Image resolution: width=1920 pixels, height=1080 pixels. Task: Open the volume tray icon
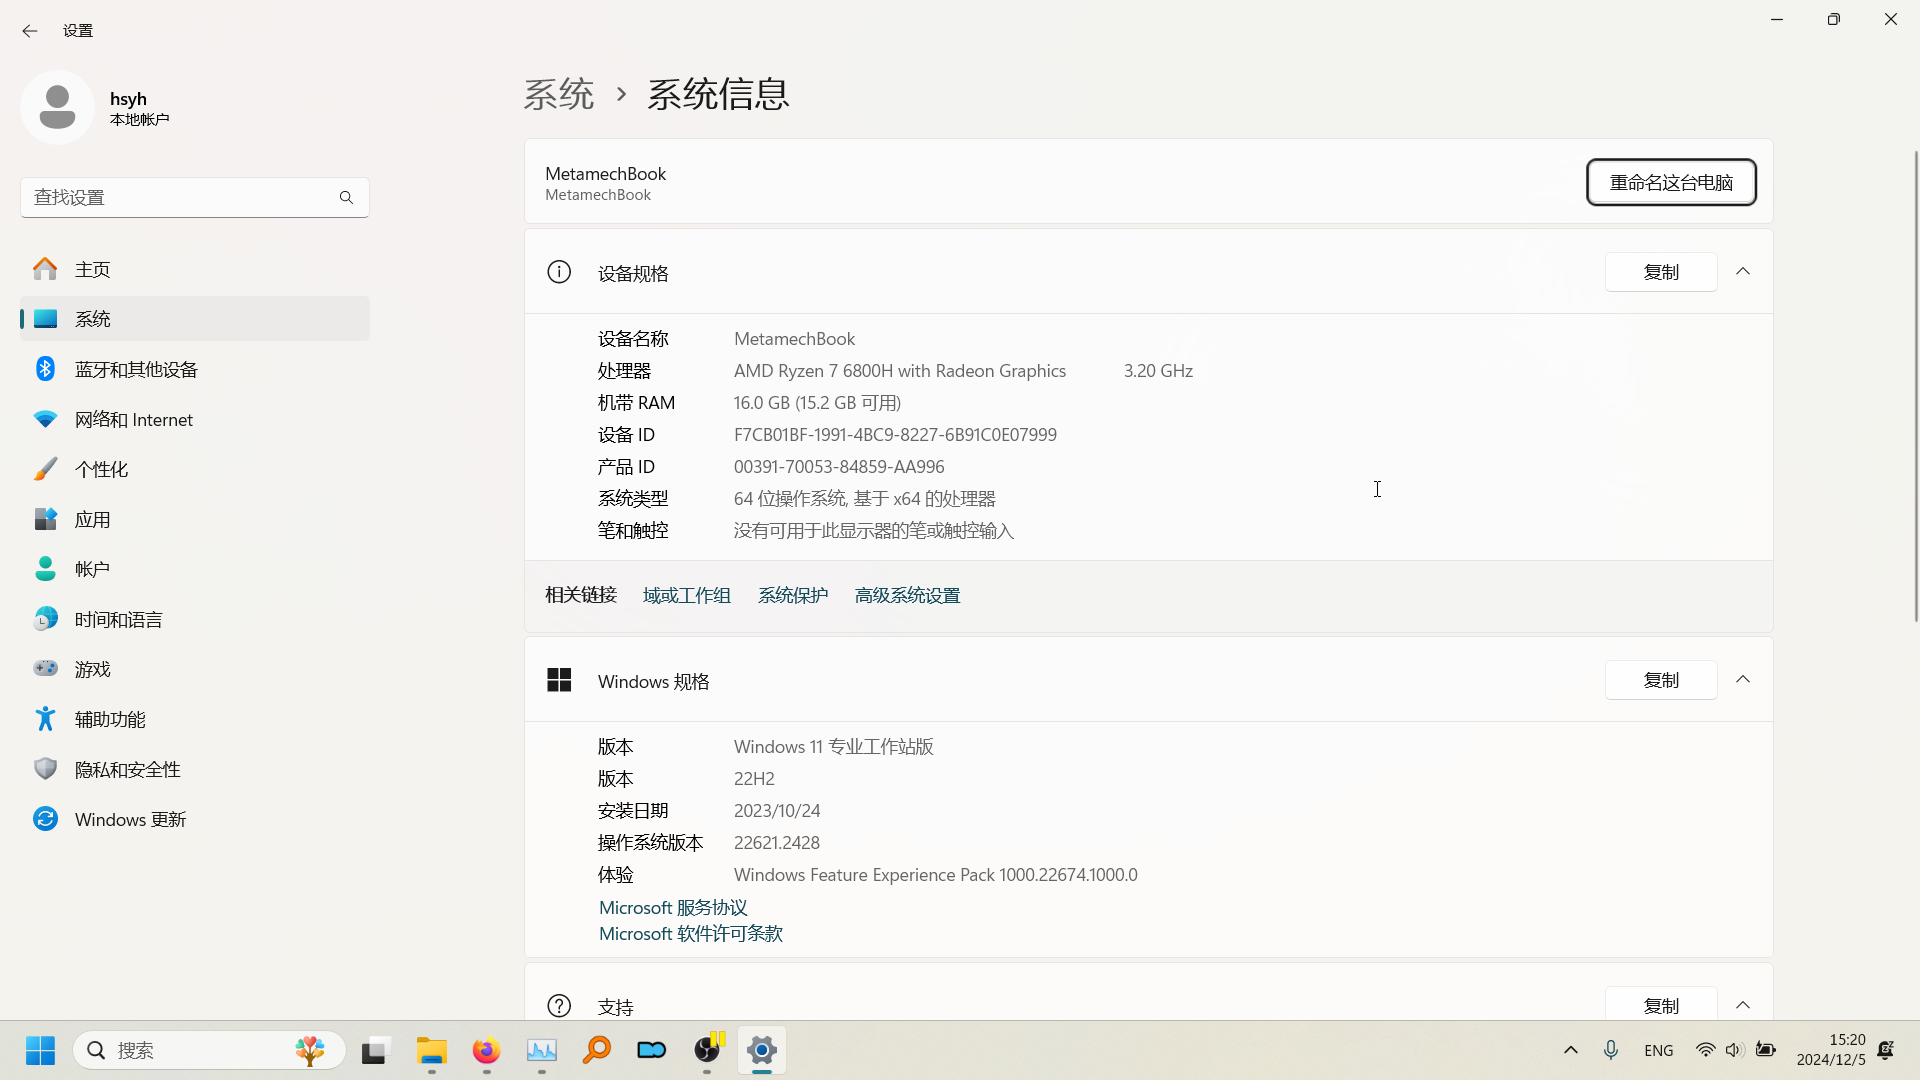(1735, 1050)
